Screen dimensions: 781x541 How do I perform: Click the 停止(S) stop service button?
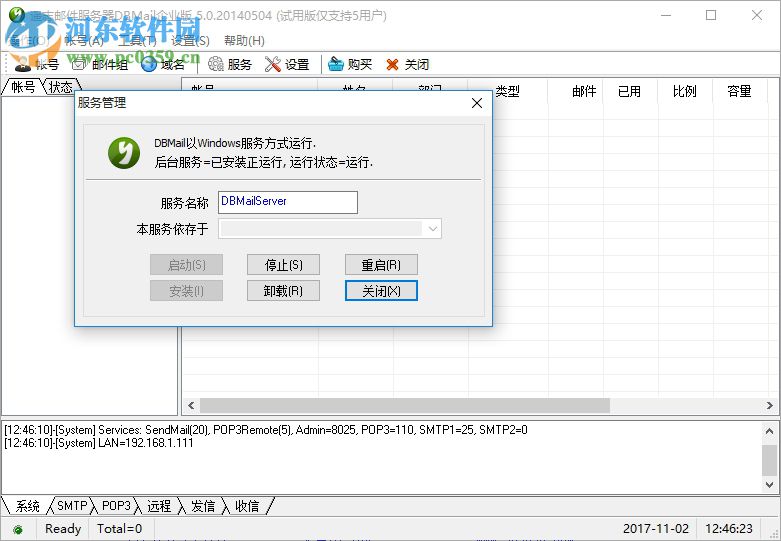[x=283, y=265]
